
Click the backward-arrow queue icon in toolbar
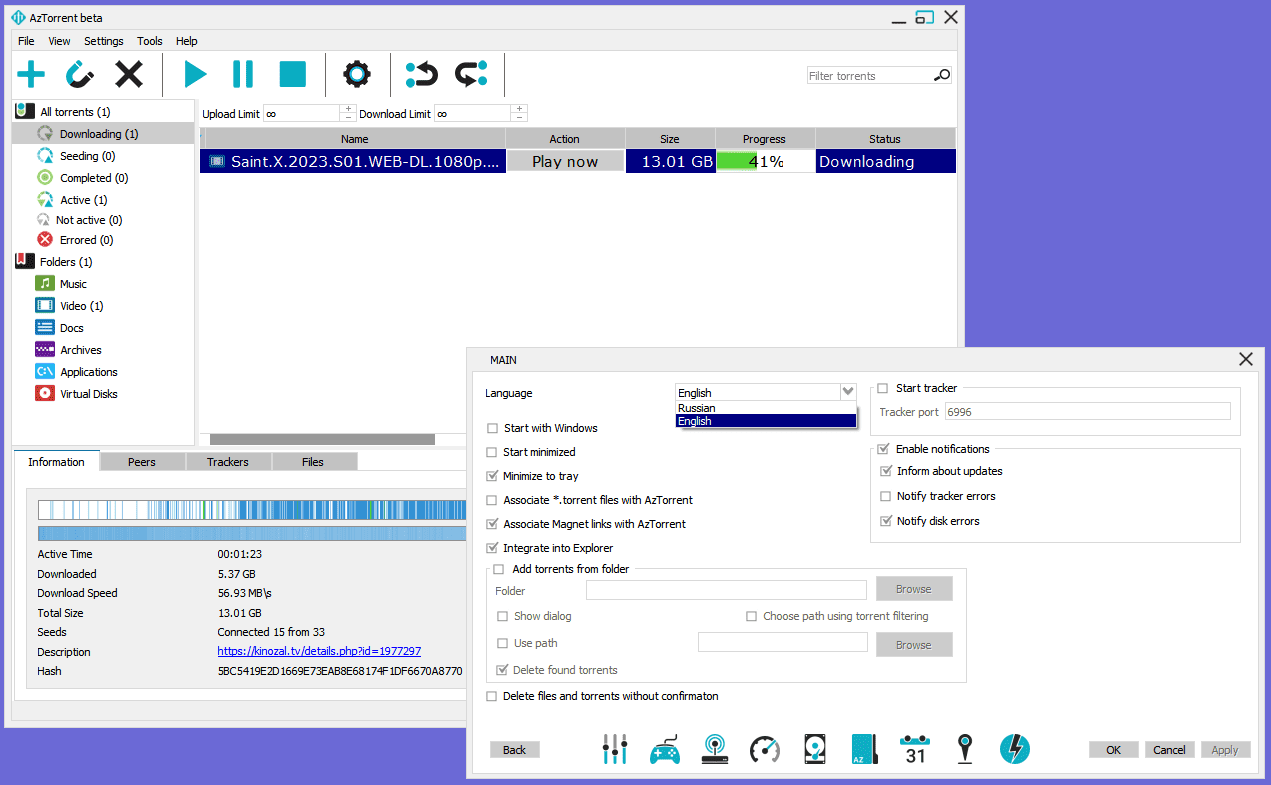coord(422,74)
